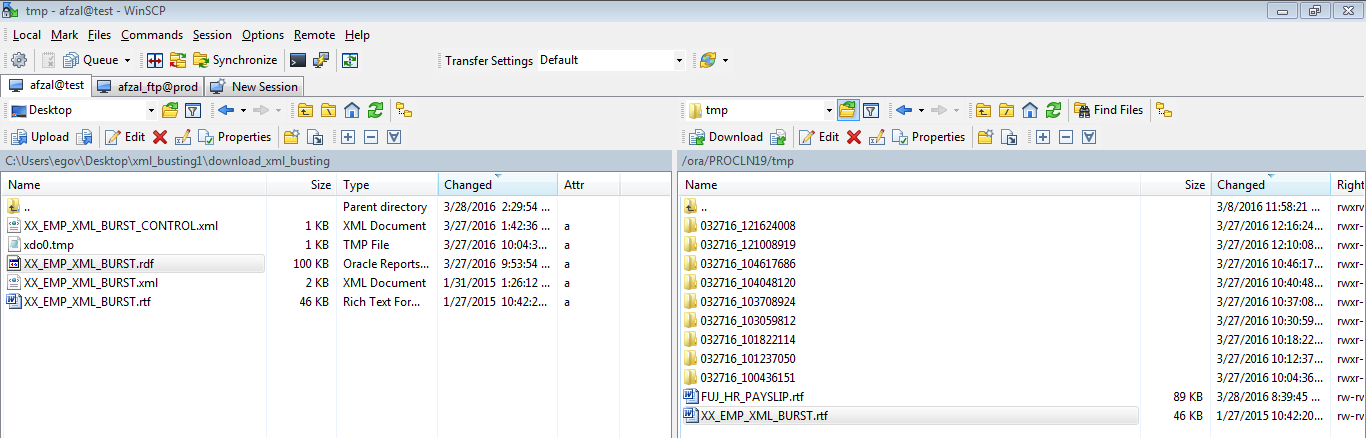Image resolution: width=1366 pixels, height=438 pixels.
Task: Open the Local menu
Action: [x=27, y=35]
